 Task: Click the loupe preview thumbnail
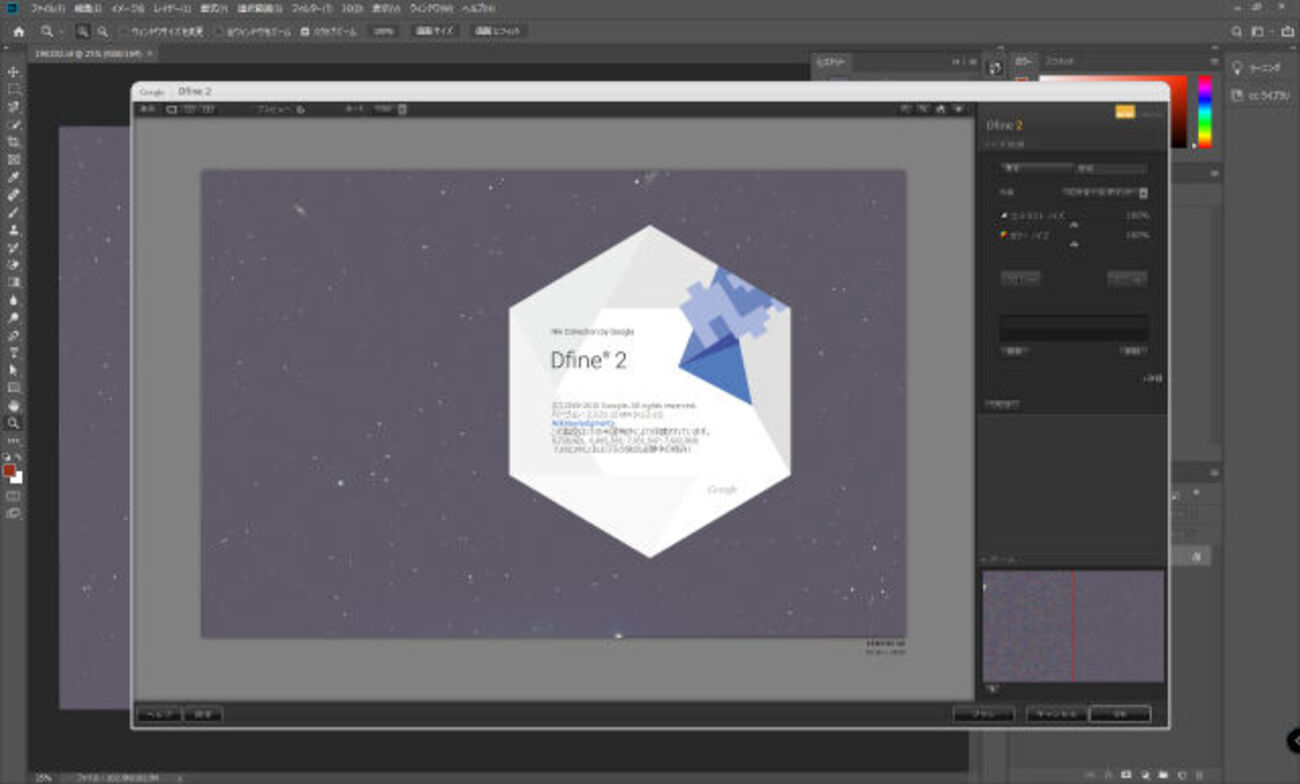click(x=1073, y=626)
